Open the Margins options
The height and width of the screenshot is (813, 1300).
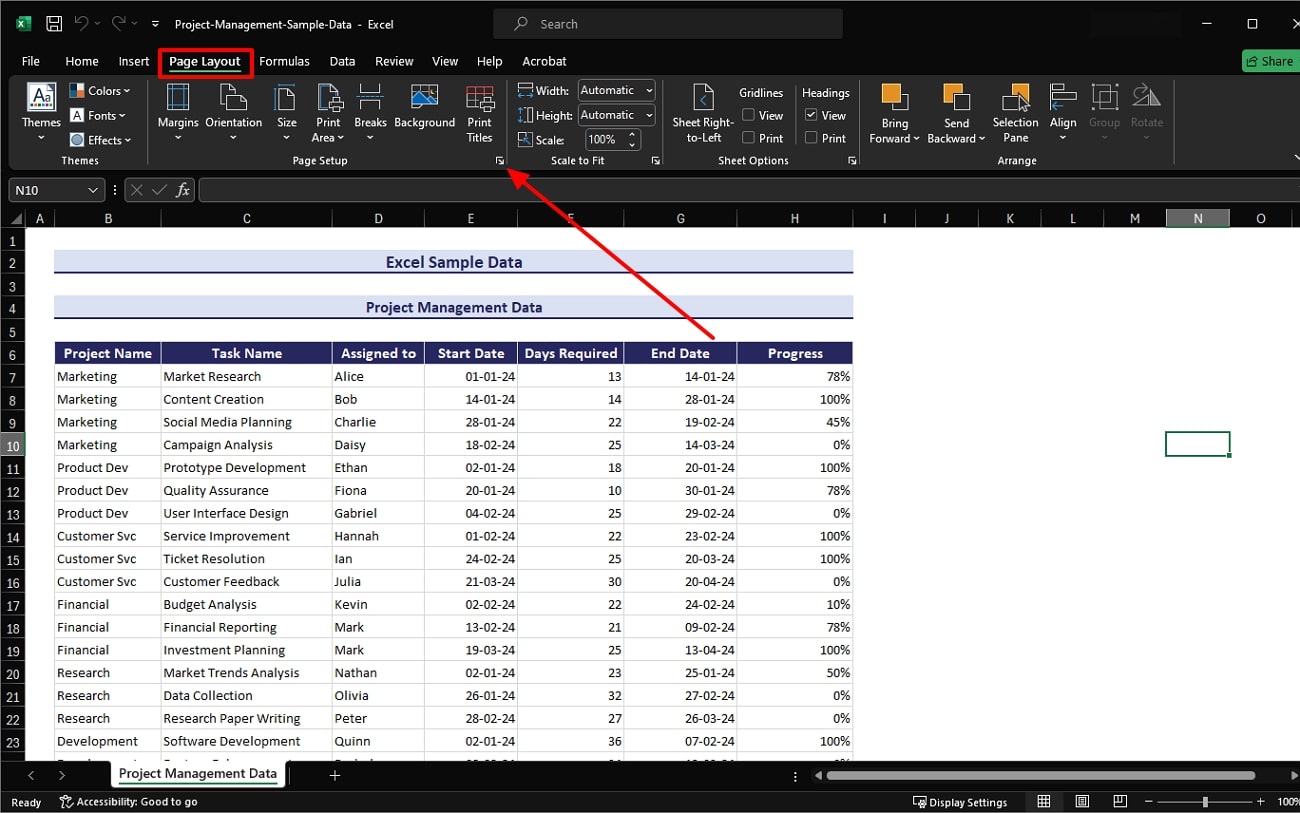click(178, 110)
